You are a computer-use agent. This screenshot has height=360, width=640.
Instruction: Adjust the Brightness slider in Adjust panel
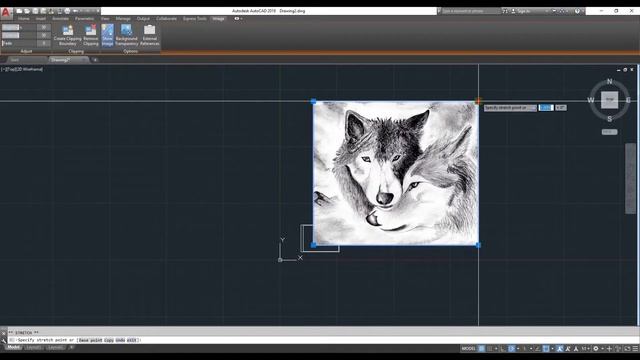[19, 27]
